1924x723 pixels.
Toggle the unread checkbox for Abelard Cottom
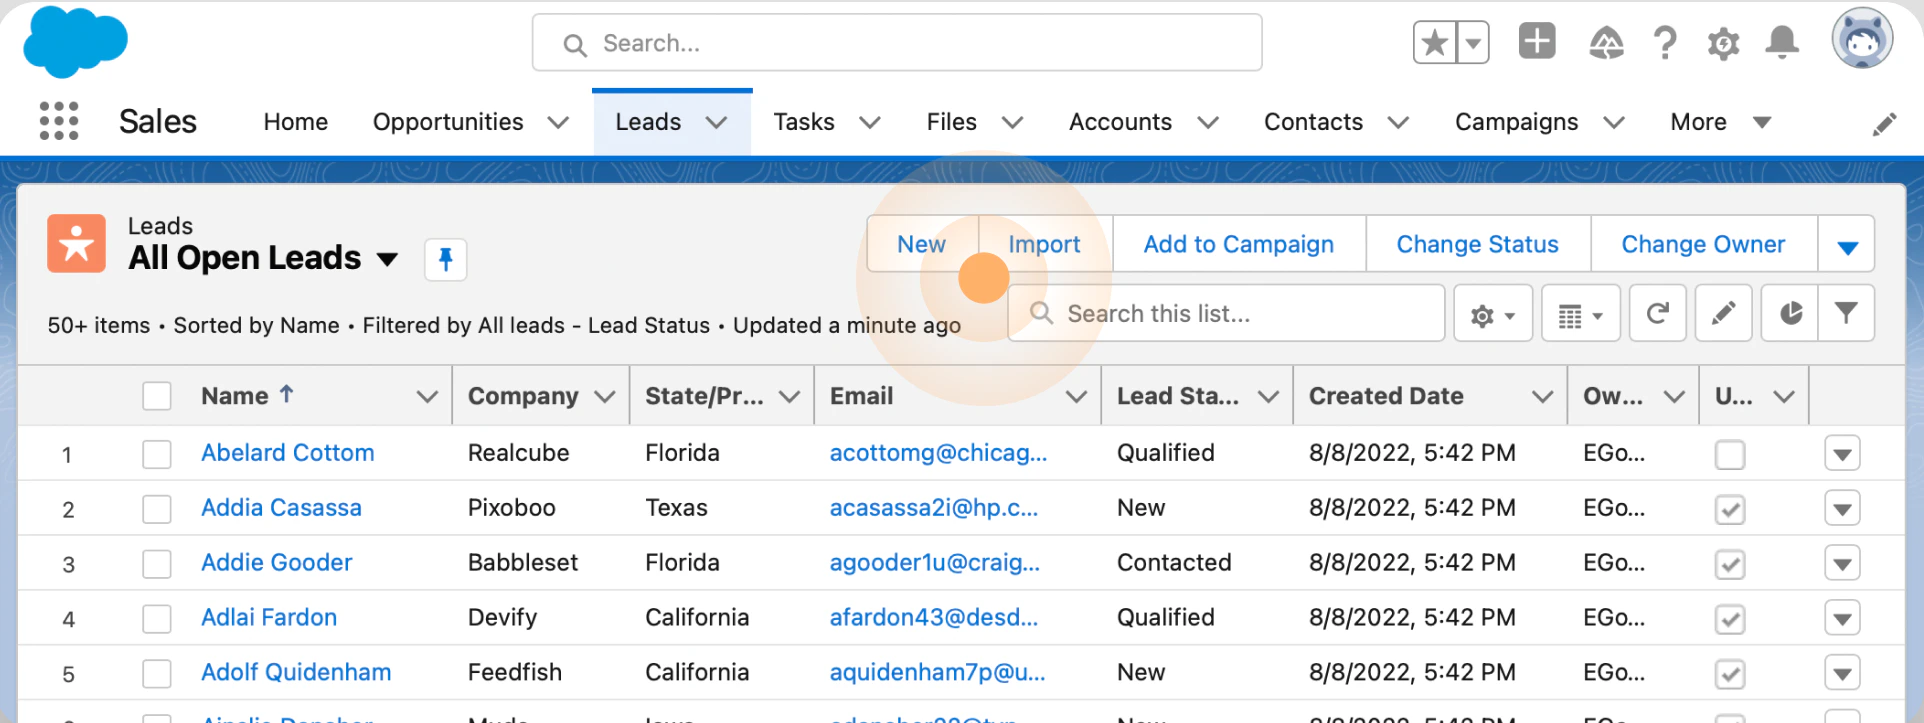coord(1730,455)
